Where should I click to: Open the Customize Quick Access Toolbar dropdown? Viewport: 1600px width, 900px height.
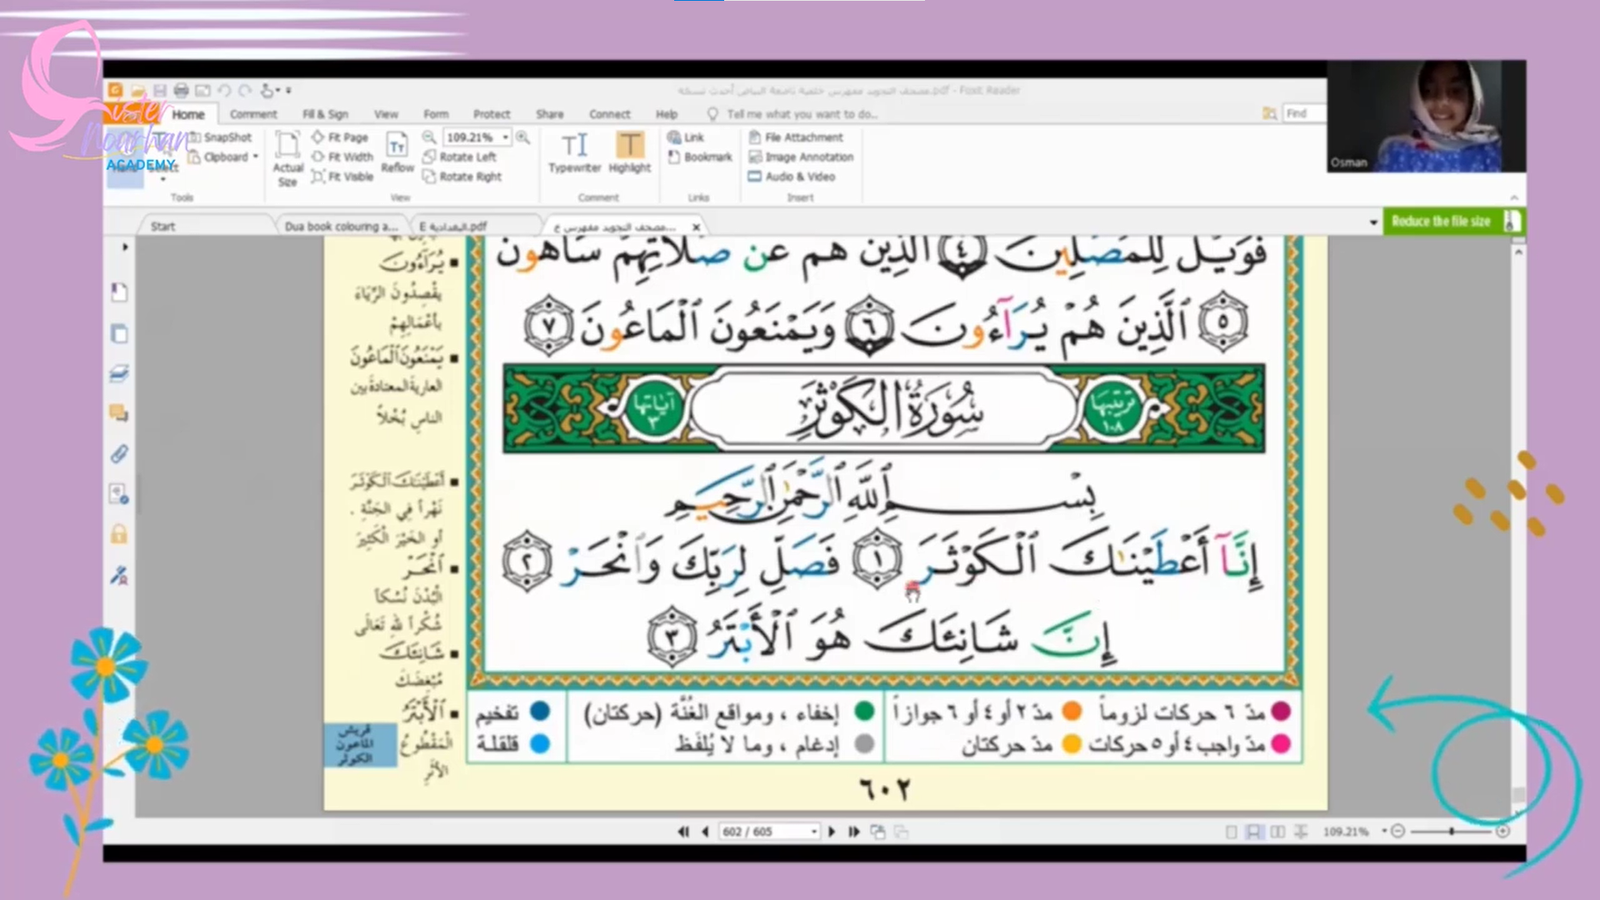[289, 90]
